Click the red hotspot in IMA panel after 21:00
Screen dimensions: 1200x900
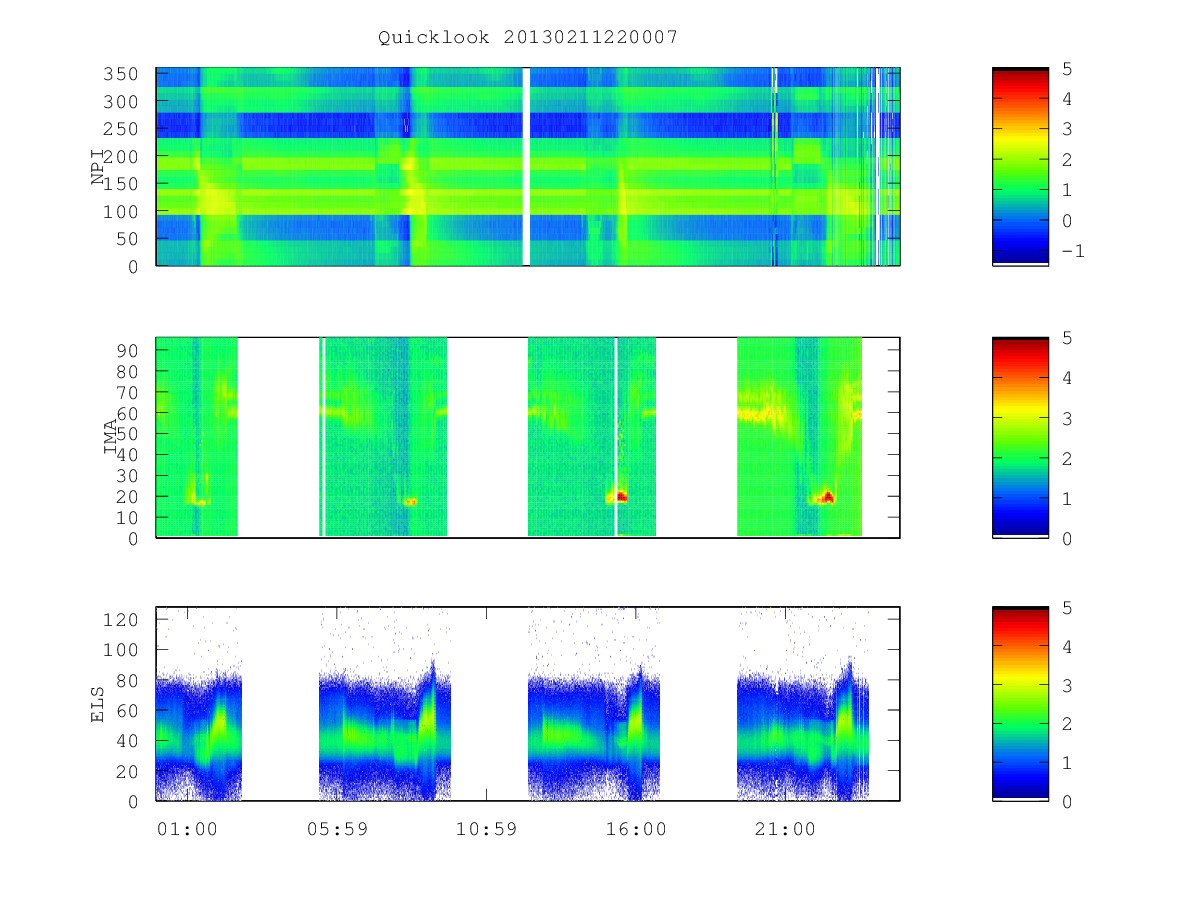tap(827, 496)
